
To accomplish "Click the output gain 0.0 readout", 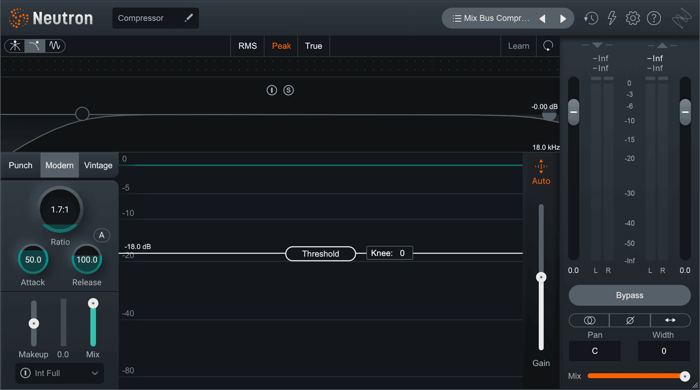I will [x=685, y=270].
